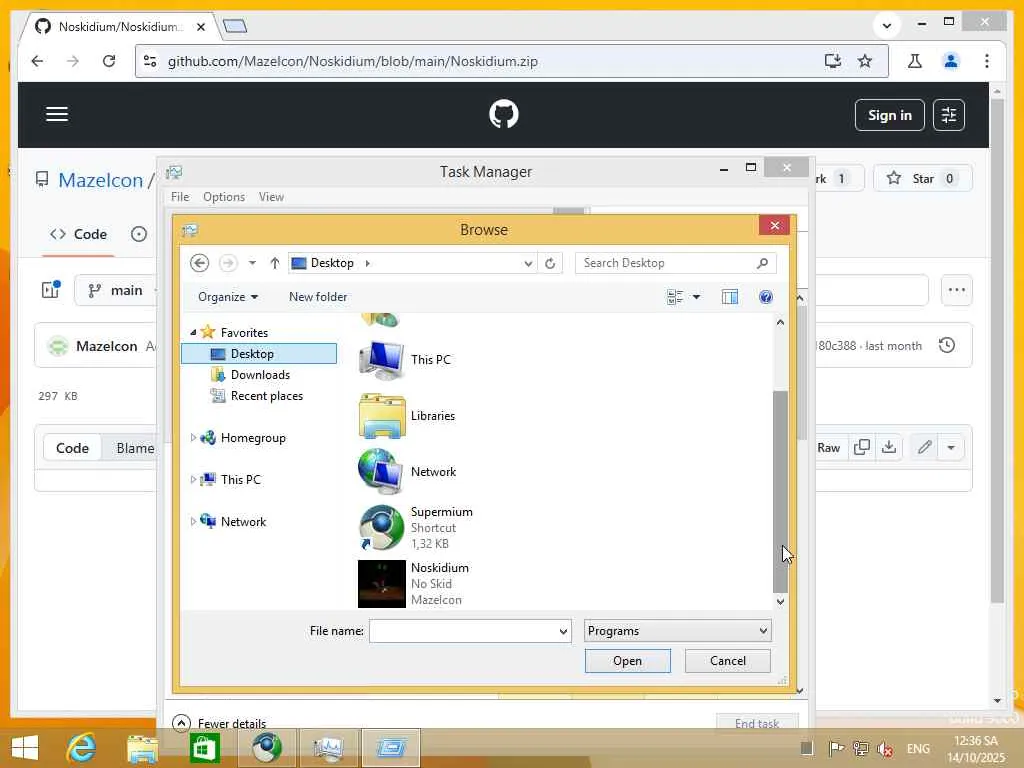
Task: Open more file actions ellipsis button
Action: [957, 290]
